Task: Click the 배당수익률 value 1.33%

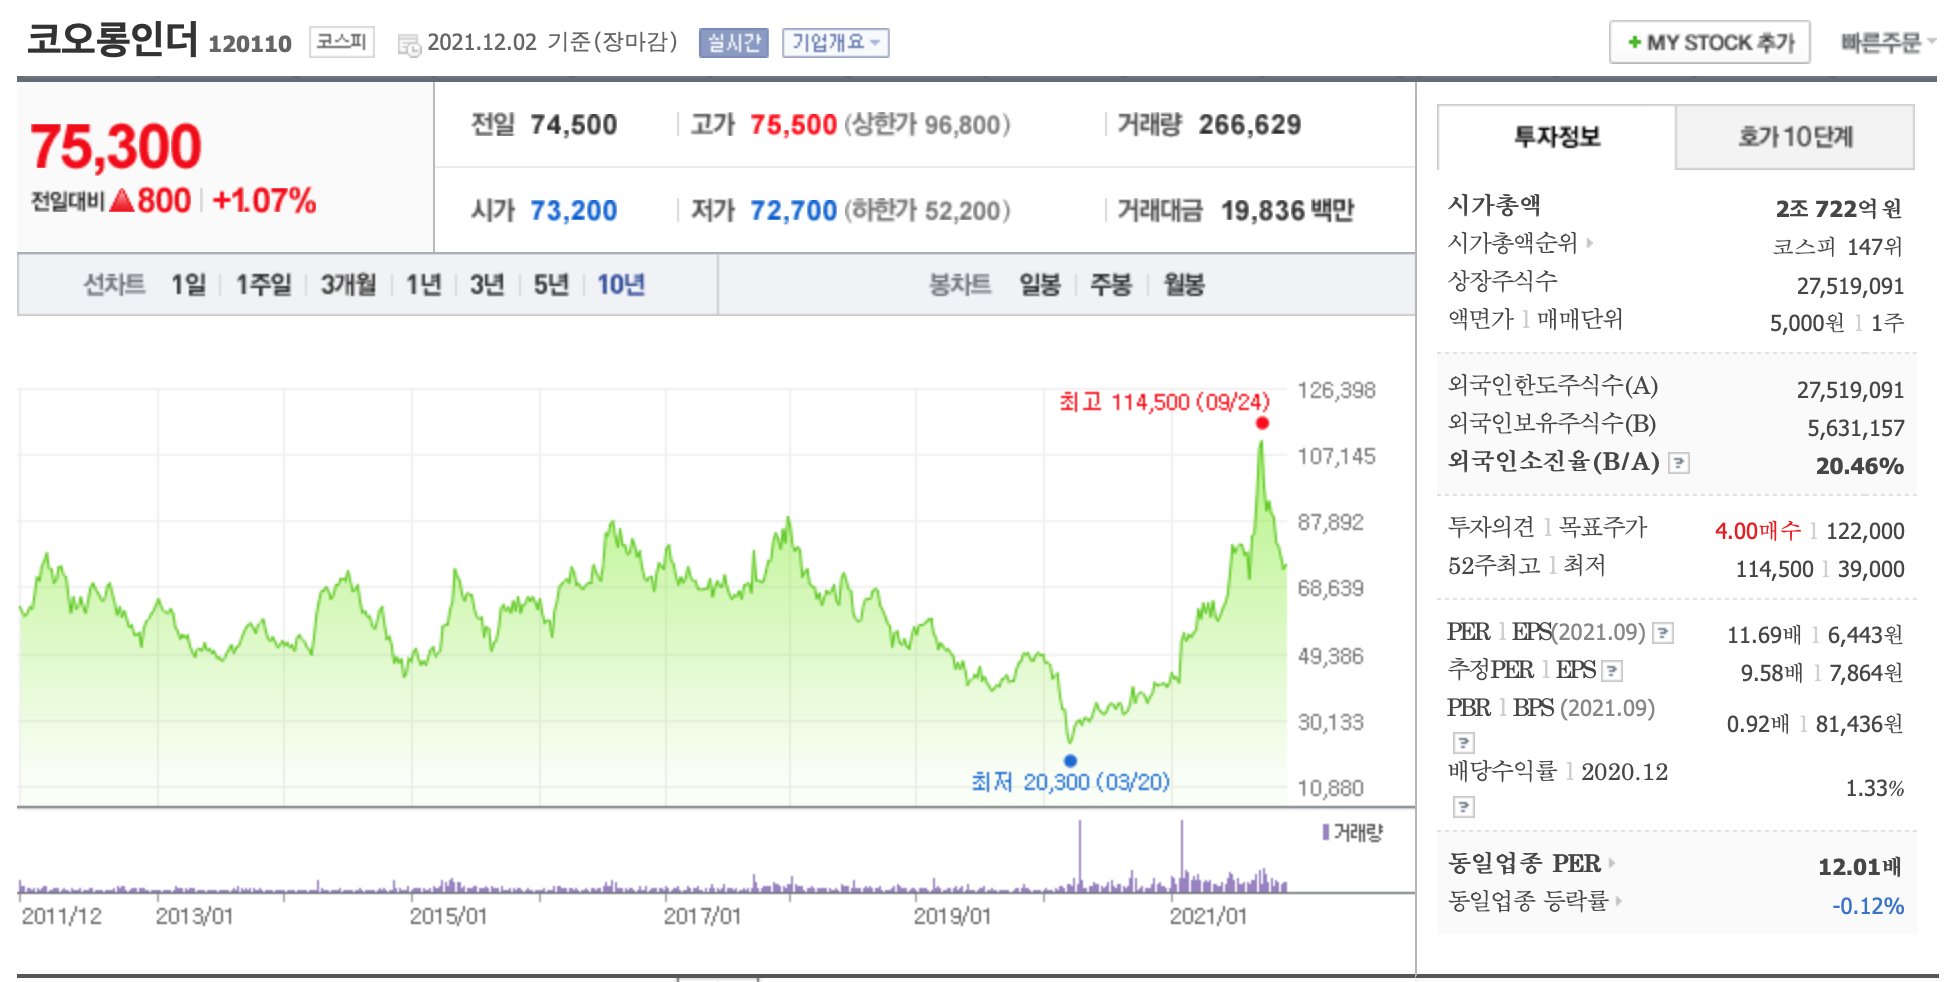Action: pos(1874,788)
